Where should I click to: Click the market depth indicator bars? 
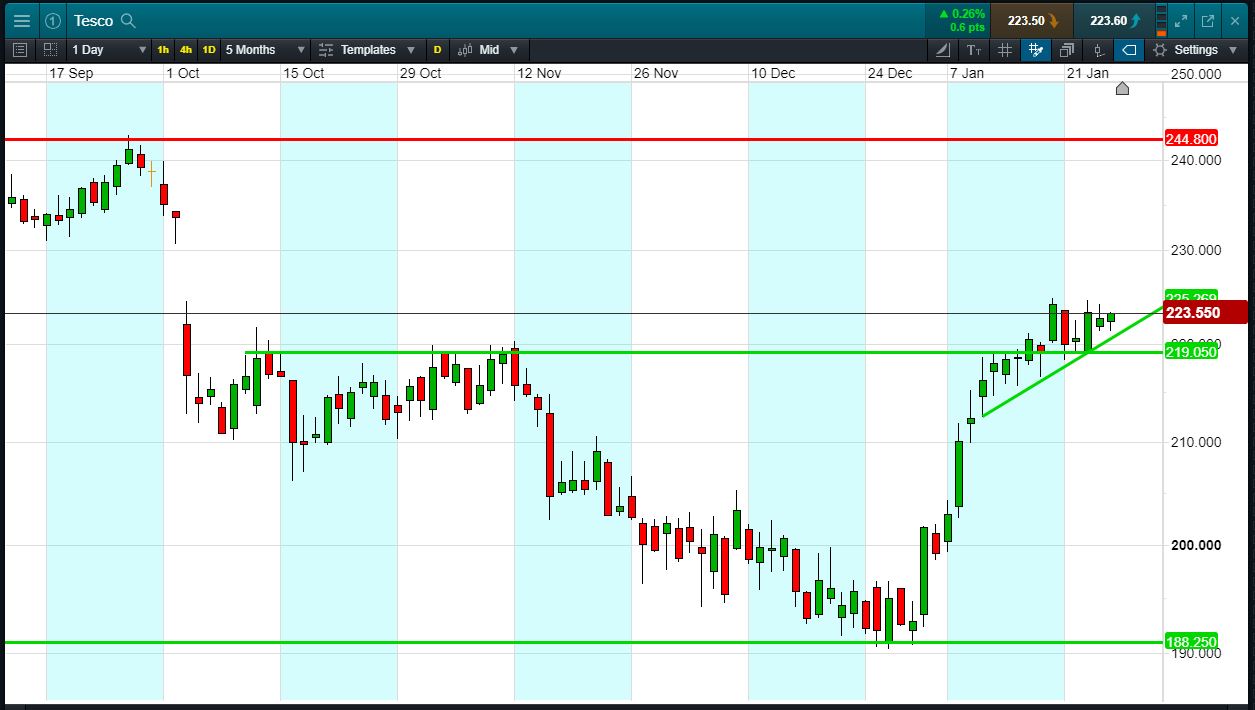1160,20
